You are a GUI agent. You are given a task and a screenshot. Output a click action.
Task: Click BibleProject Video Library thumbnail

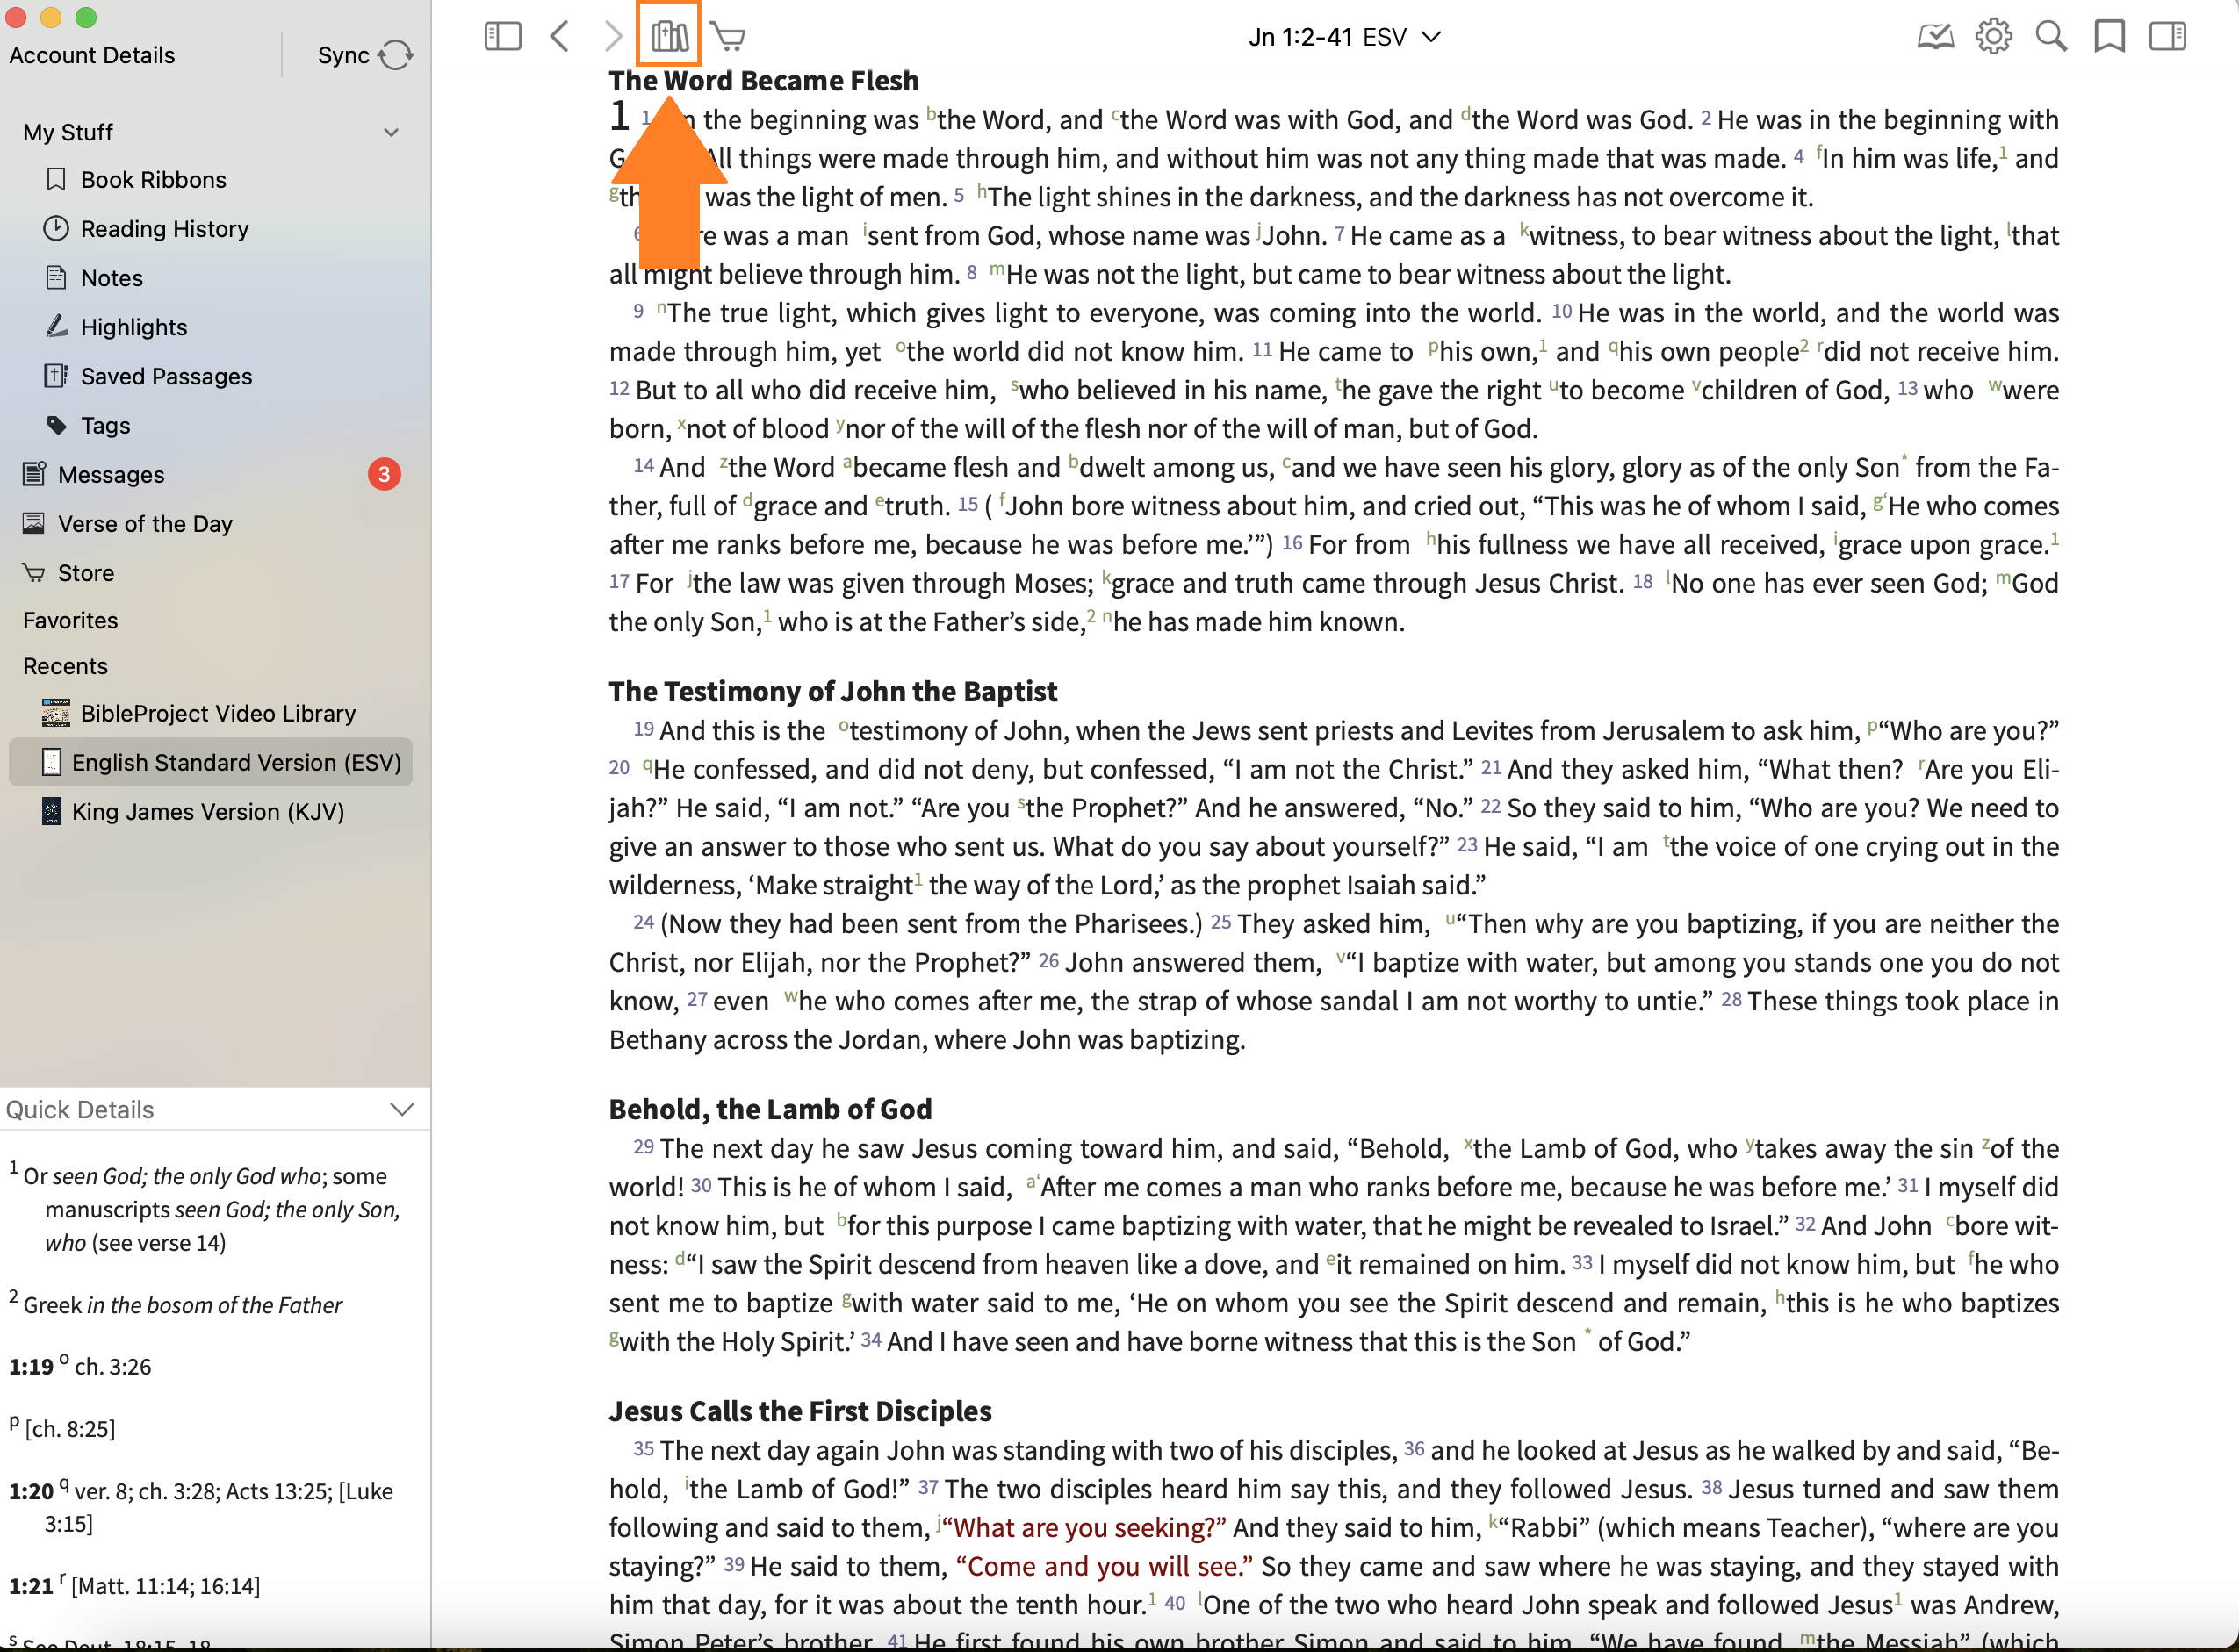(56, 713)
